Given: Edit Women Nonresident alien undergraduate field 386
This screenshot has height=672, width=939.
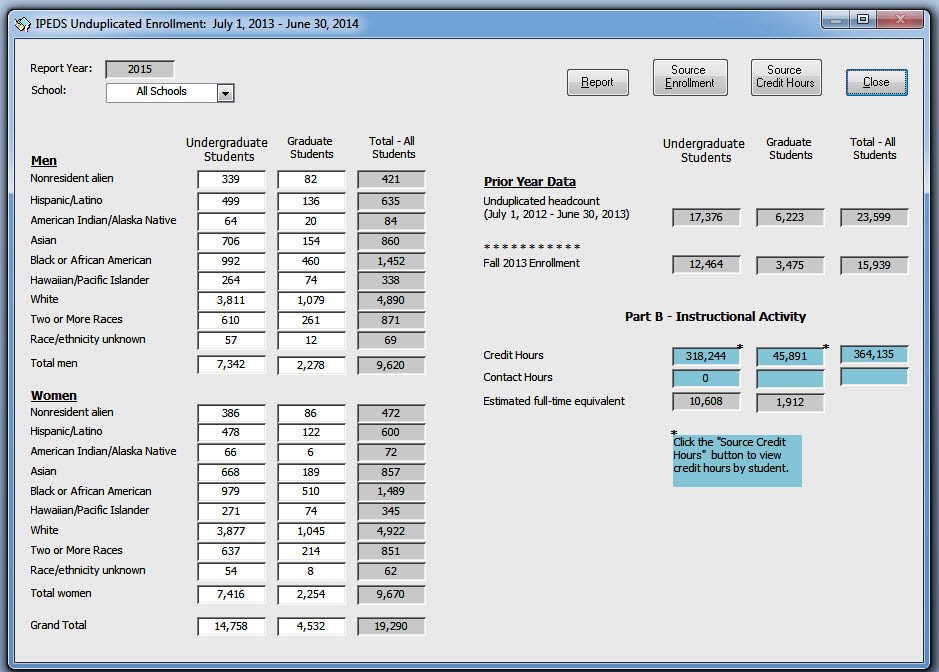Looking at the screenshot, I should [x=231, y=413].
